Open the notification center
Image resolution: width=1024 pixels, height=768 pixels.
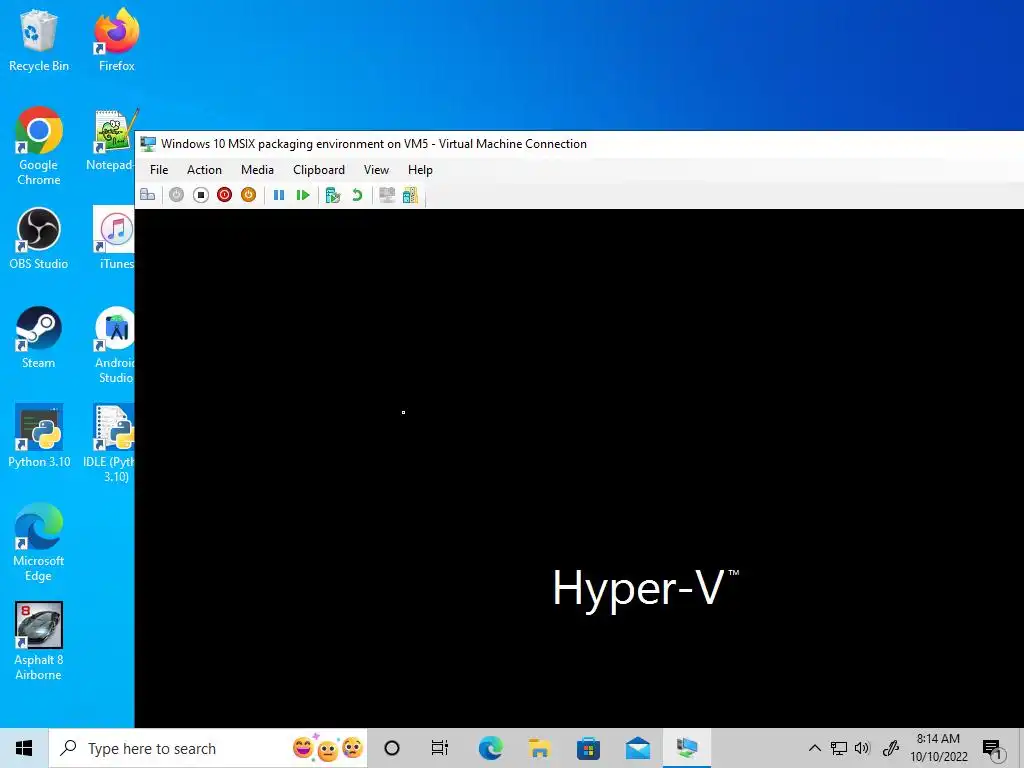tap(993, 748)
